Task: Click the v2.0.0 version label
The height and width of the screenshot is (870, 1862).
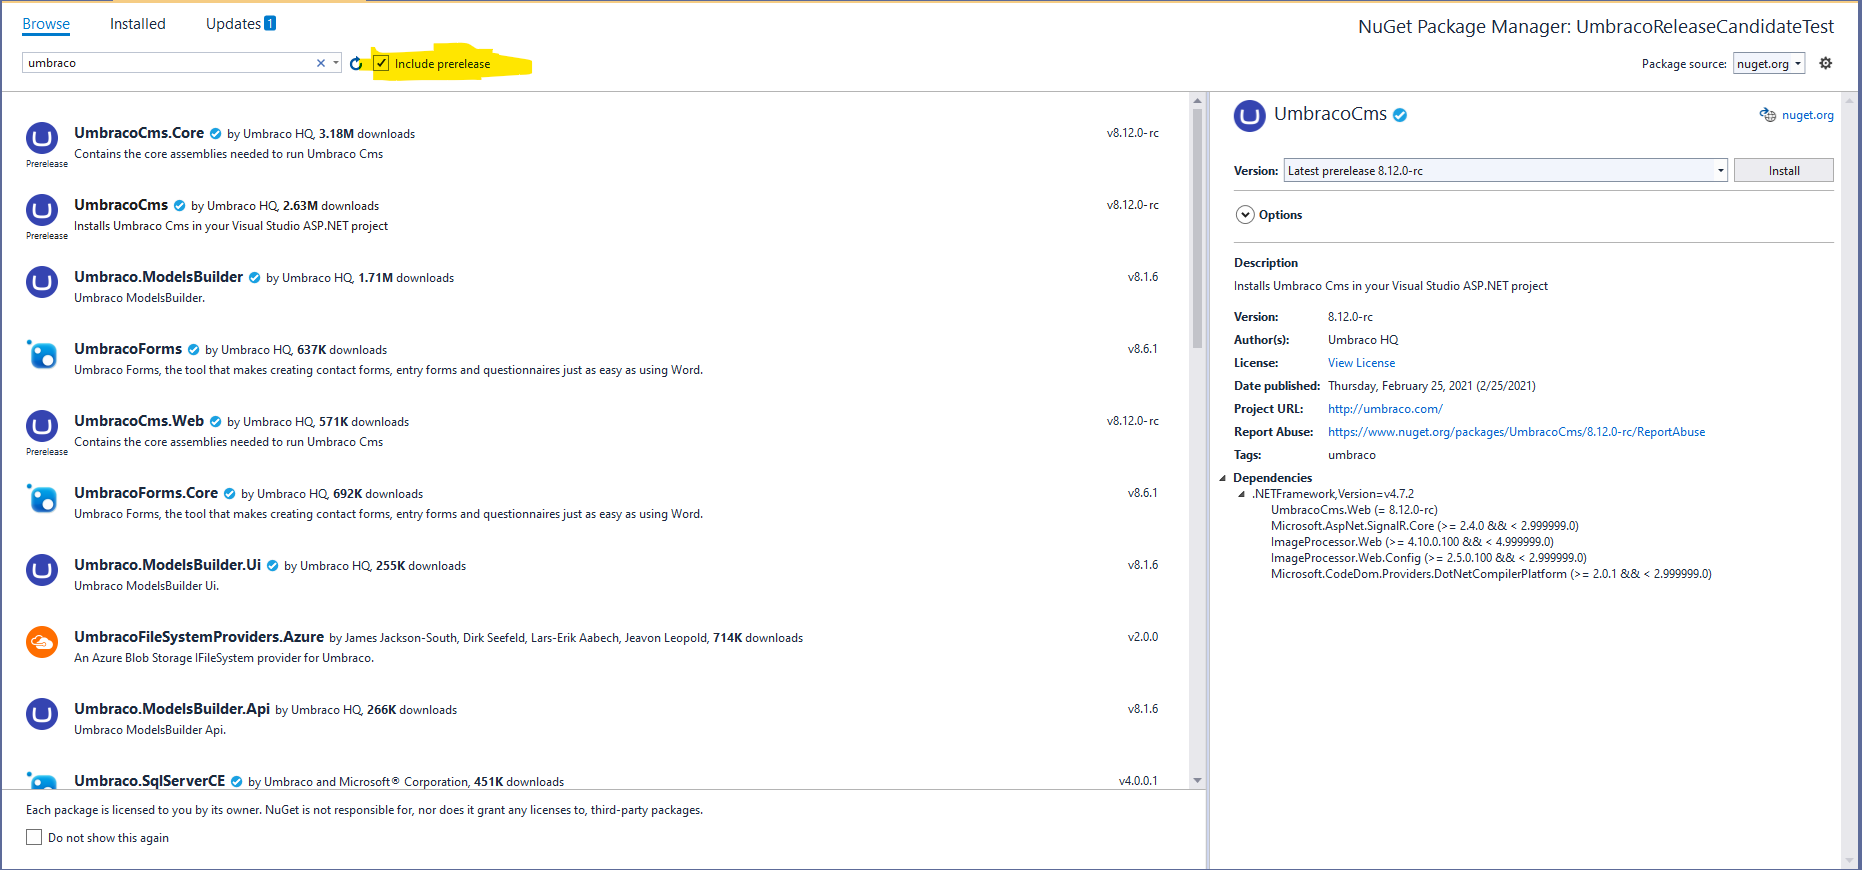Action: click(1142, 637)
